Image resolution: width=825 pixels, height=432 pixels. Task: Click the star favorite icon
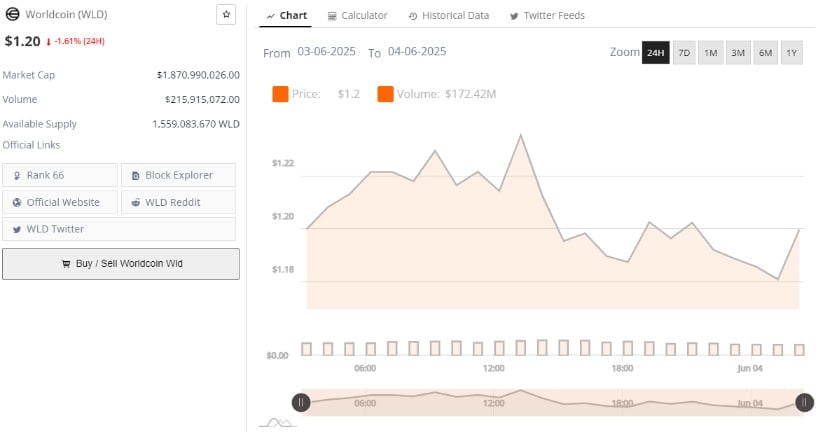pyautogui.click(x=226, y=15)
